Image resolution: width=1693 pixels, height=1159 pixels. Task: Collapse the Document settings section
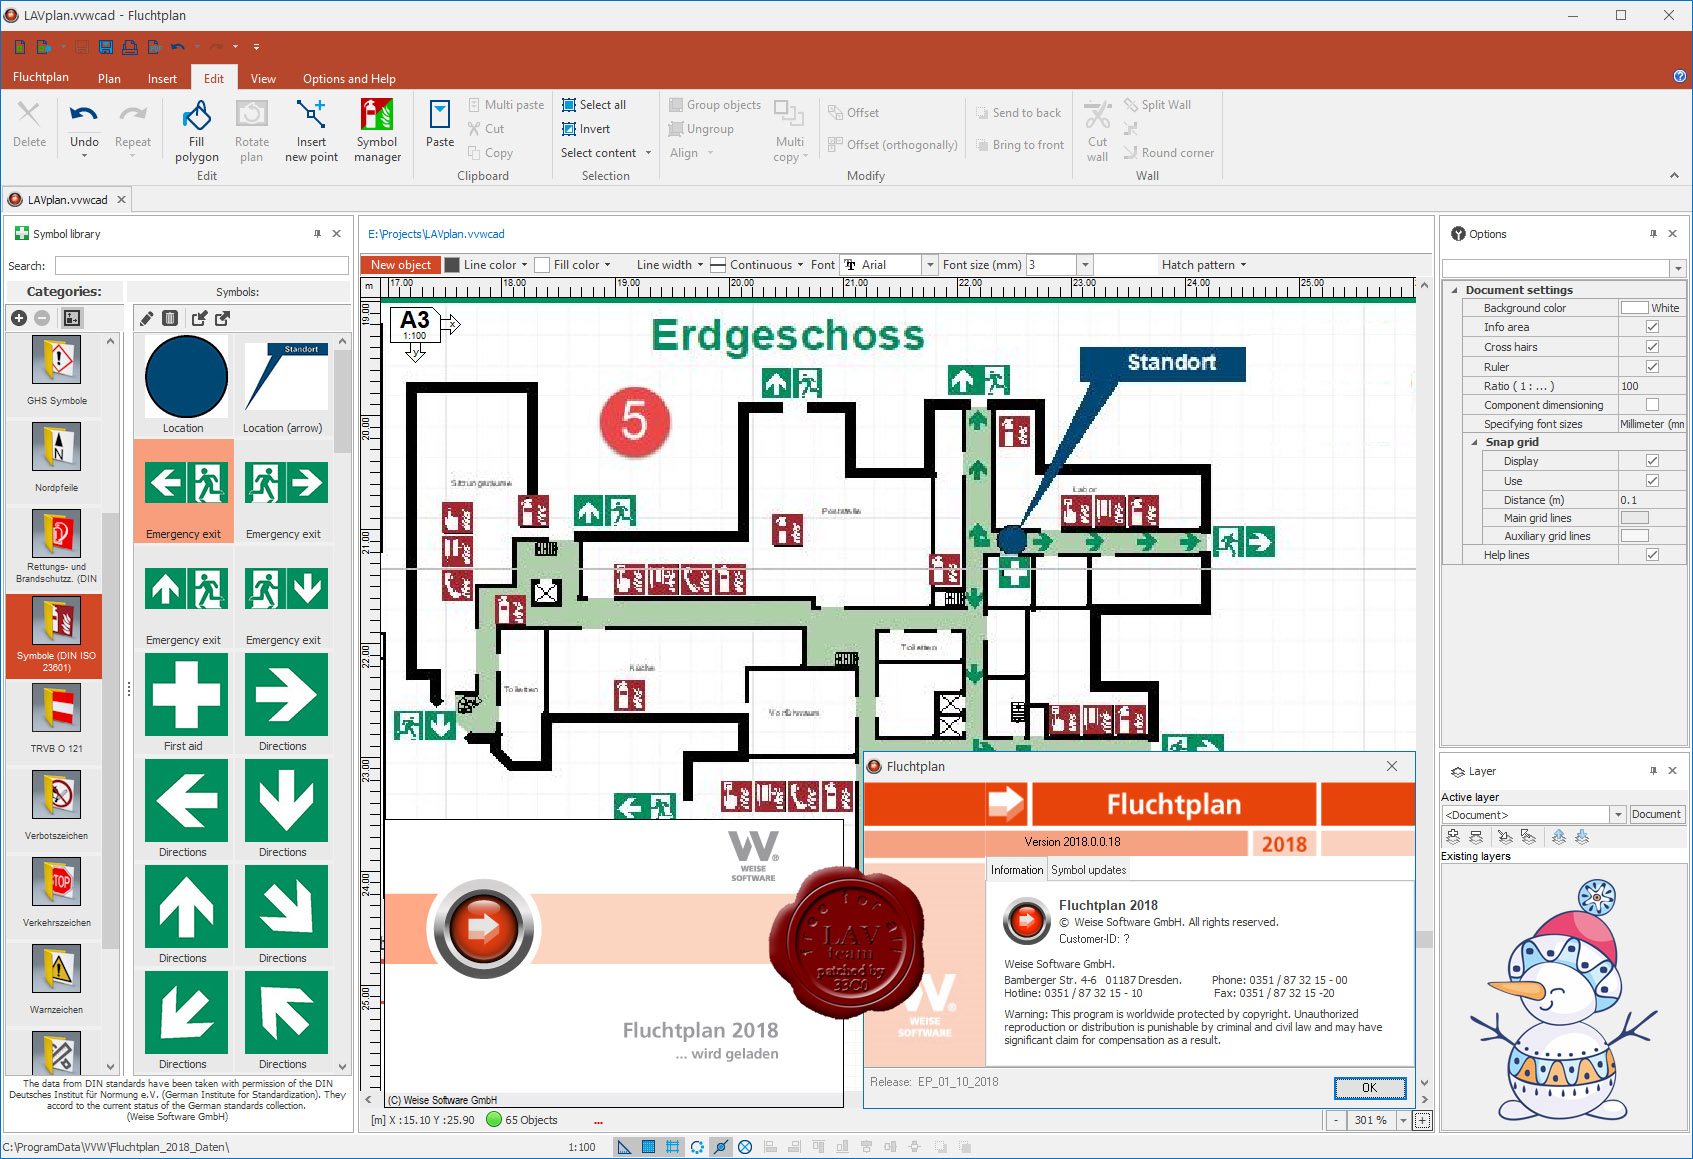(1454, 290)
